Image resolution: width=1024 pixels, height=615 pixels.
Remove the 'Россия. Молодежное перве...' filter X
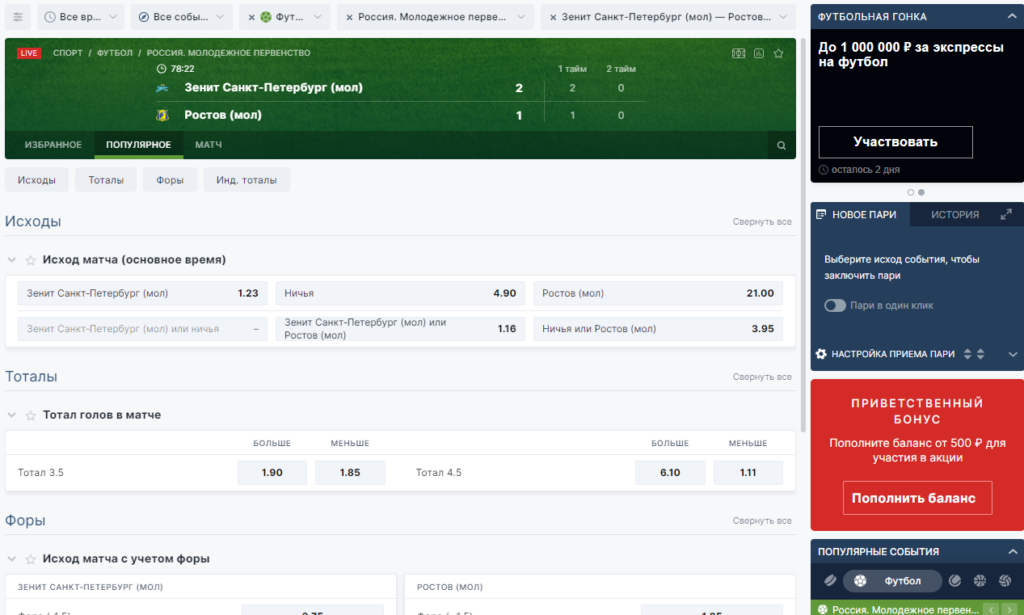tap(349, 18)
